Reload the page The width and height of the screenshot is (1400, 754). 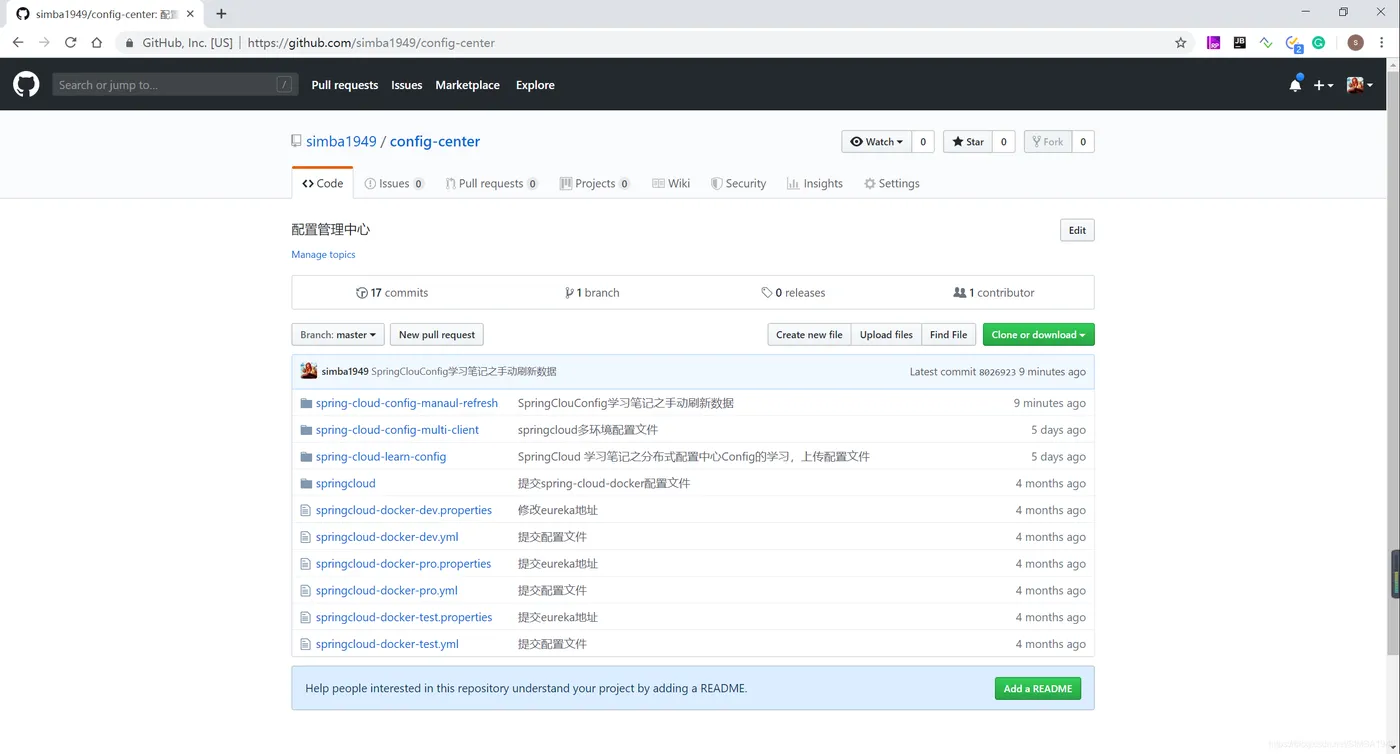[70, 43]
